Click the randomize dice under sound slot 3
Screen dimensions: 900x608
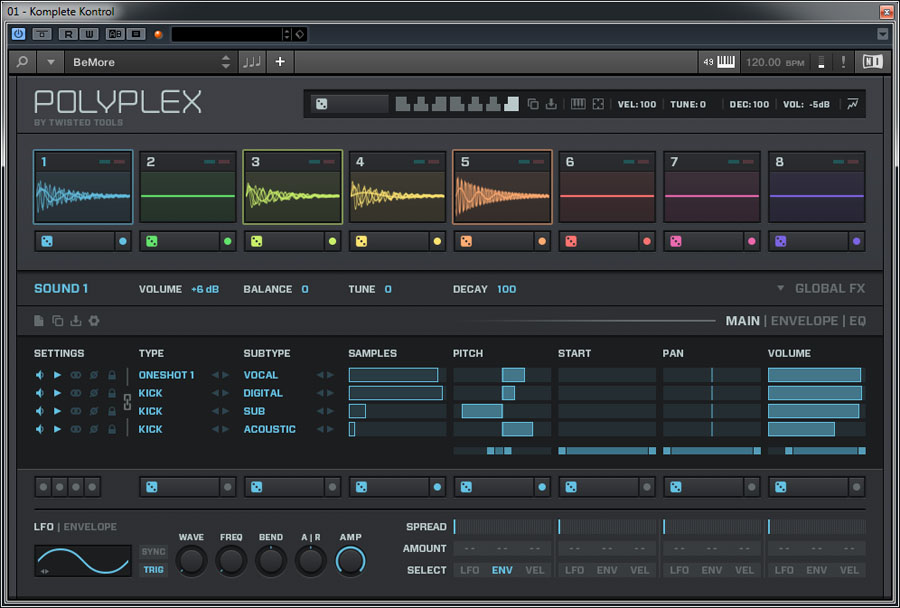(255, 241)
